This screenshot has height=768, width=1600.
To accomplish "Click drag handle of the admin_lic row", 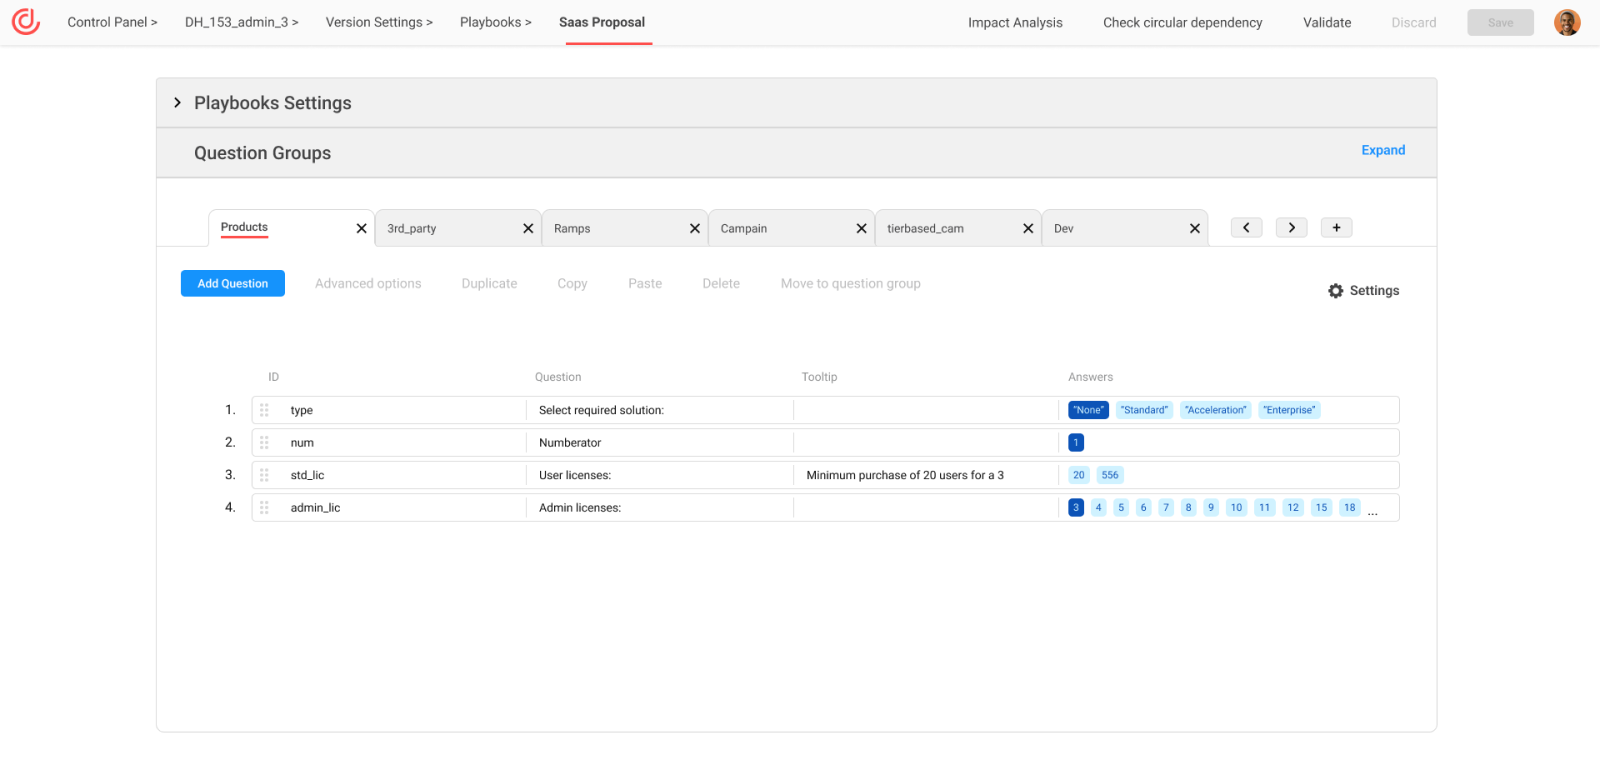I will click(x=264, y=508).
